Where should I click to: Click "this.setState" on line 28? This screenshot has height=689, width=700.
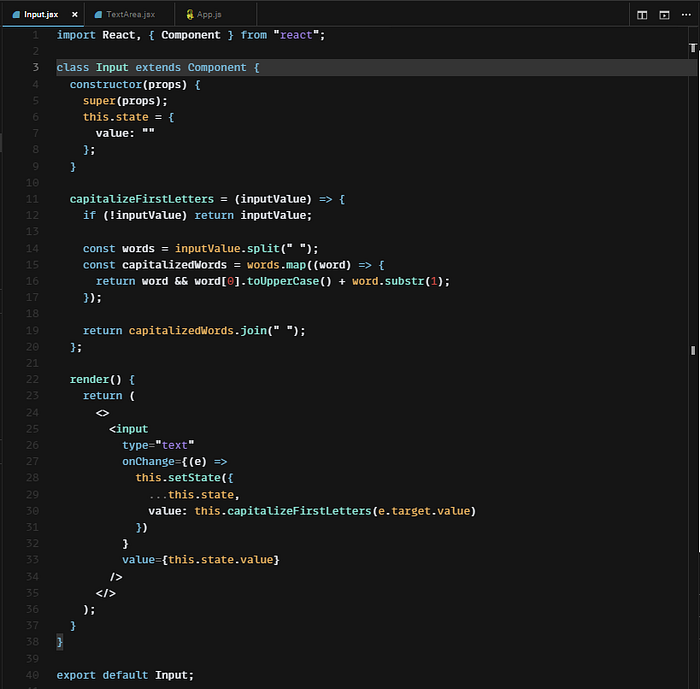coord(178,478)
